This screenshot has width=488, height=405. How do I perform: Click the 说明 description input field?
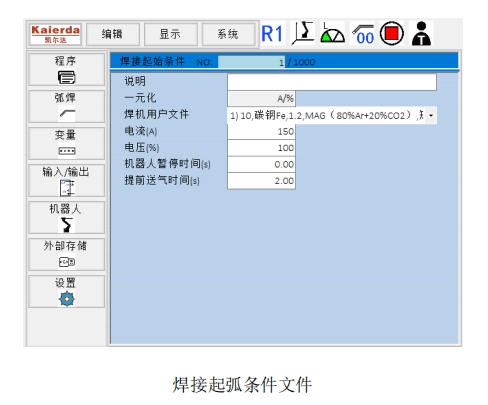(332, 82)
